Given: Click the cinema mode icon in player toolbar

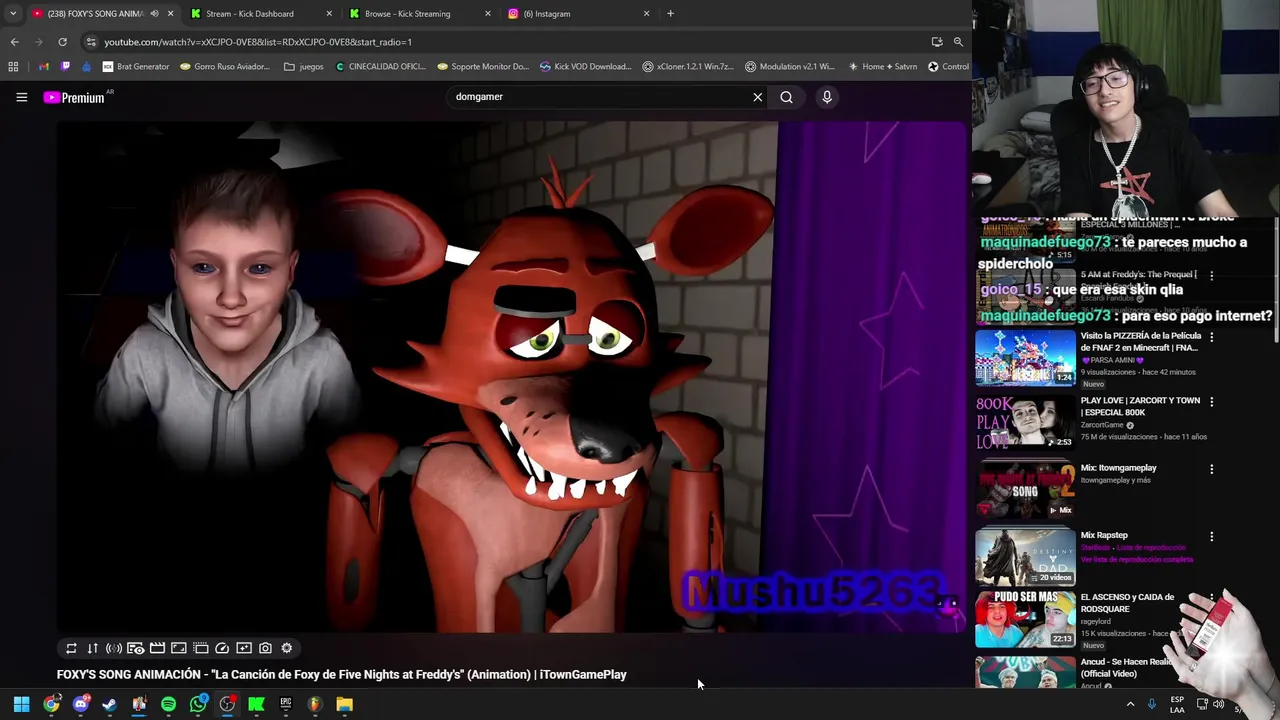Looking at the screenshot, I should pos(200,648).
